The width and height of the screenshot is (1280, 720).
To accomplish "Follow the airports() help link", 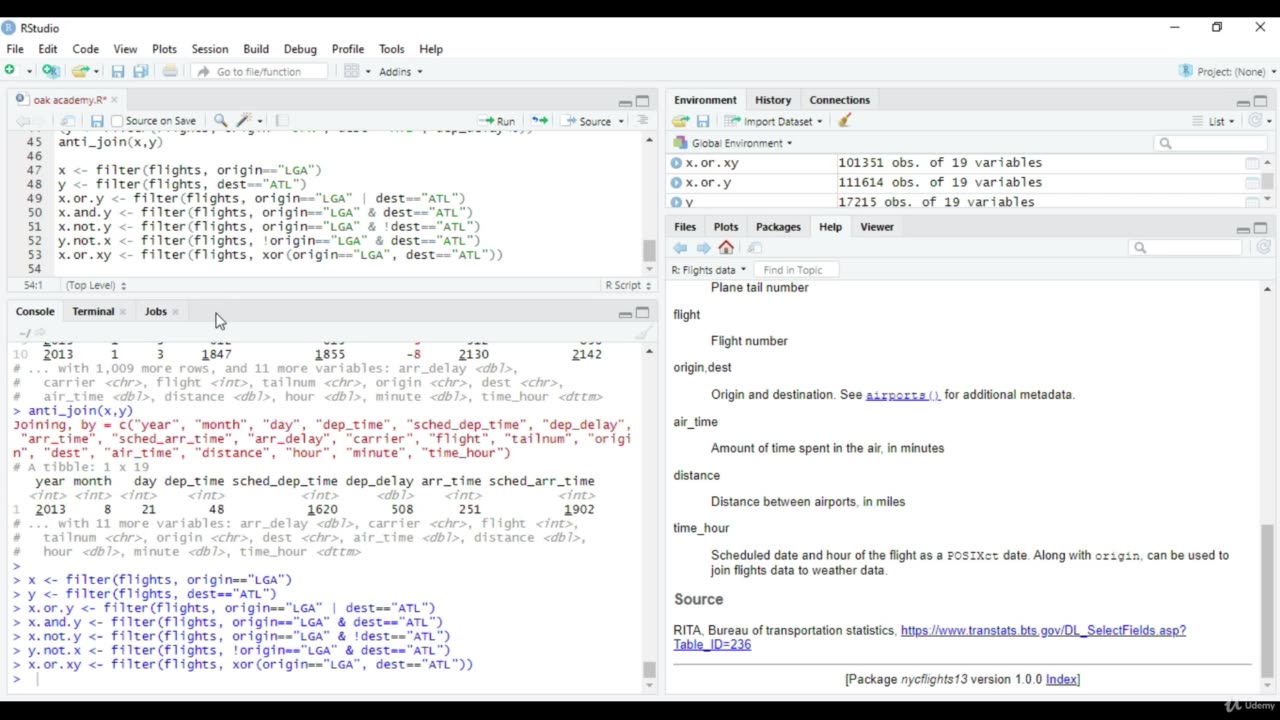I will pyautogui.click(x=902, y=395).
